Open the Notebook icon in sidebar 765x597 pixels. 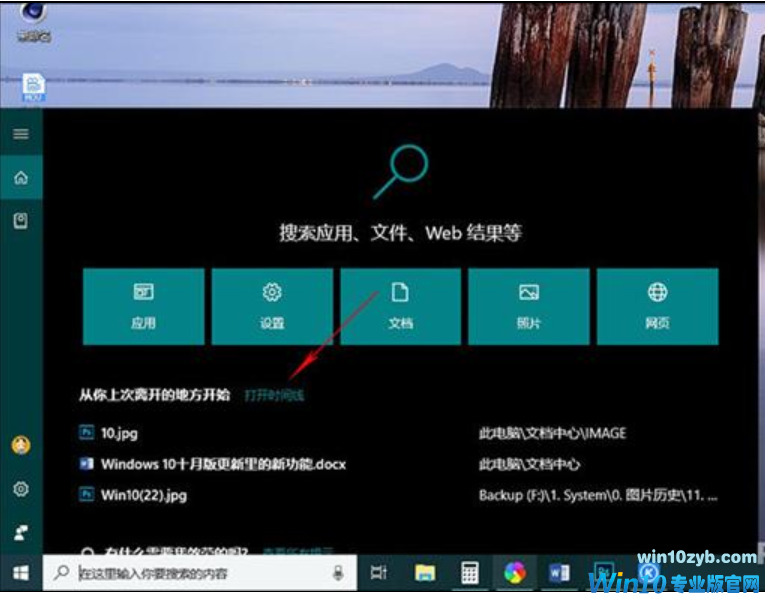pos(20,221)
